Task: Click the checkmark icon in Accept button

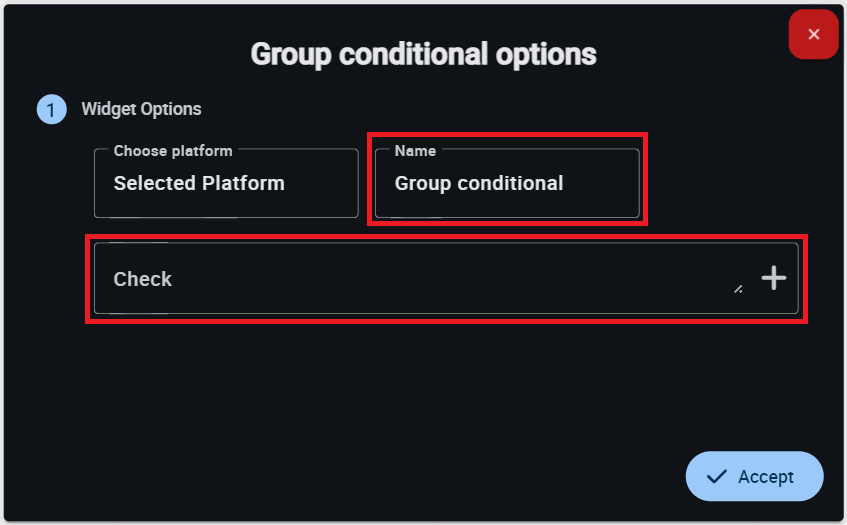Action: 716,477
